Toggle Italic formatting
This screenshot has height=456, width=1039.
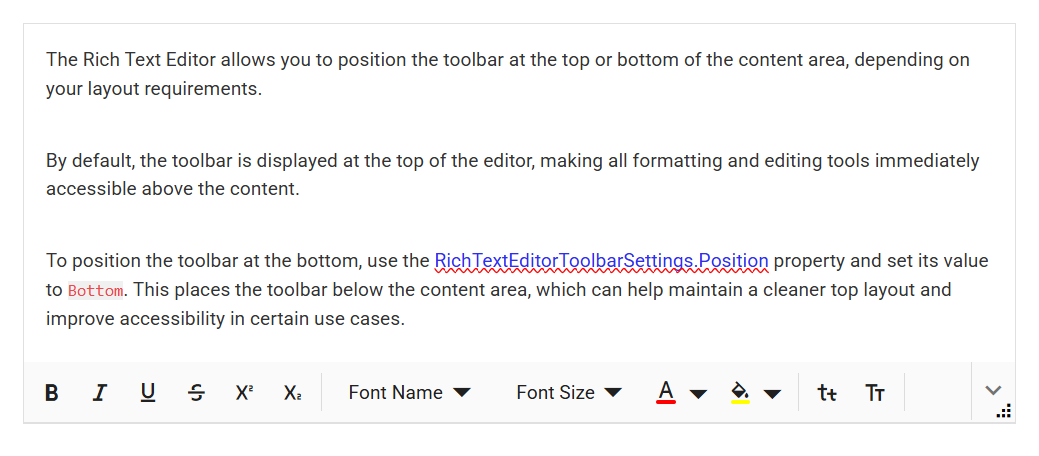pos(99,392)
